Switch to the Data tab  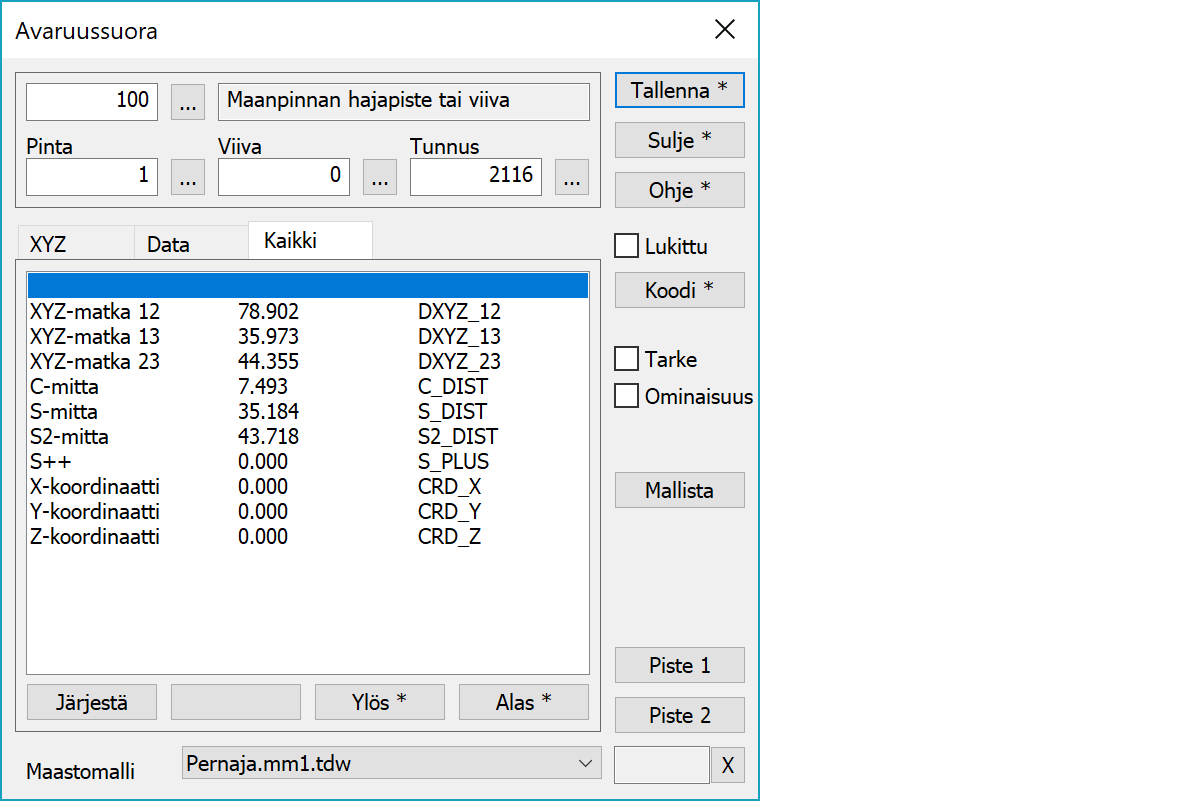point(168,244)
